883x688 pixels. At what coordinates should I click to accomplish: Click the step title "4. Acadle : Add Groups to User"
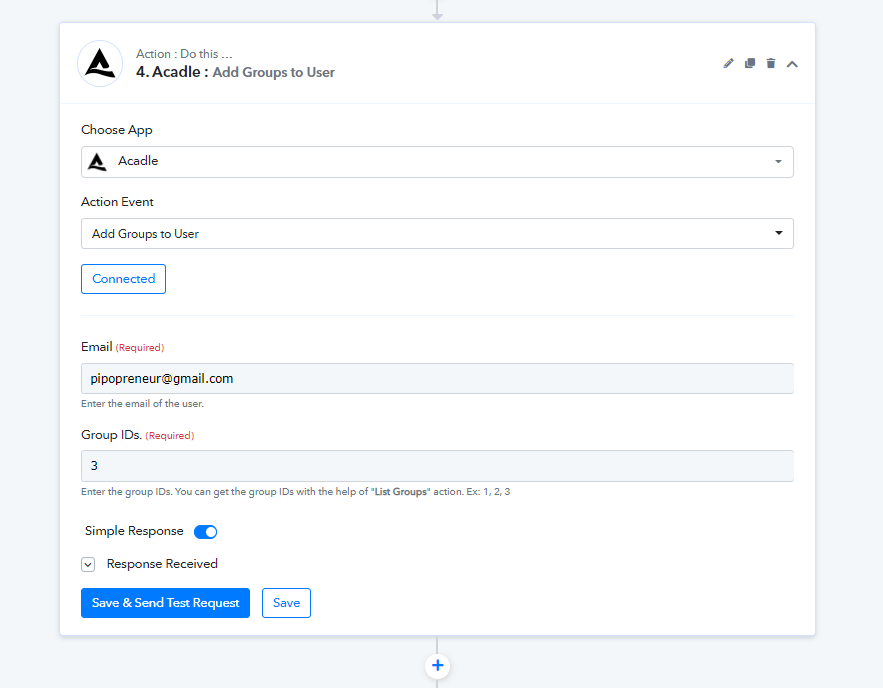click(x=235, y=72)
